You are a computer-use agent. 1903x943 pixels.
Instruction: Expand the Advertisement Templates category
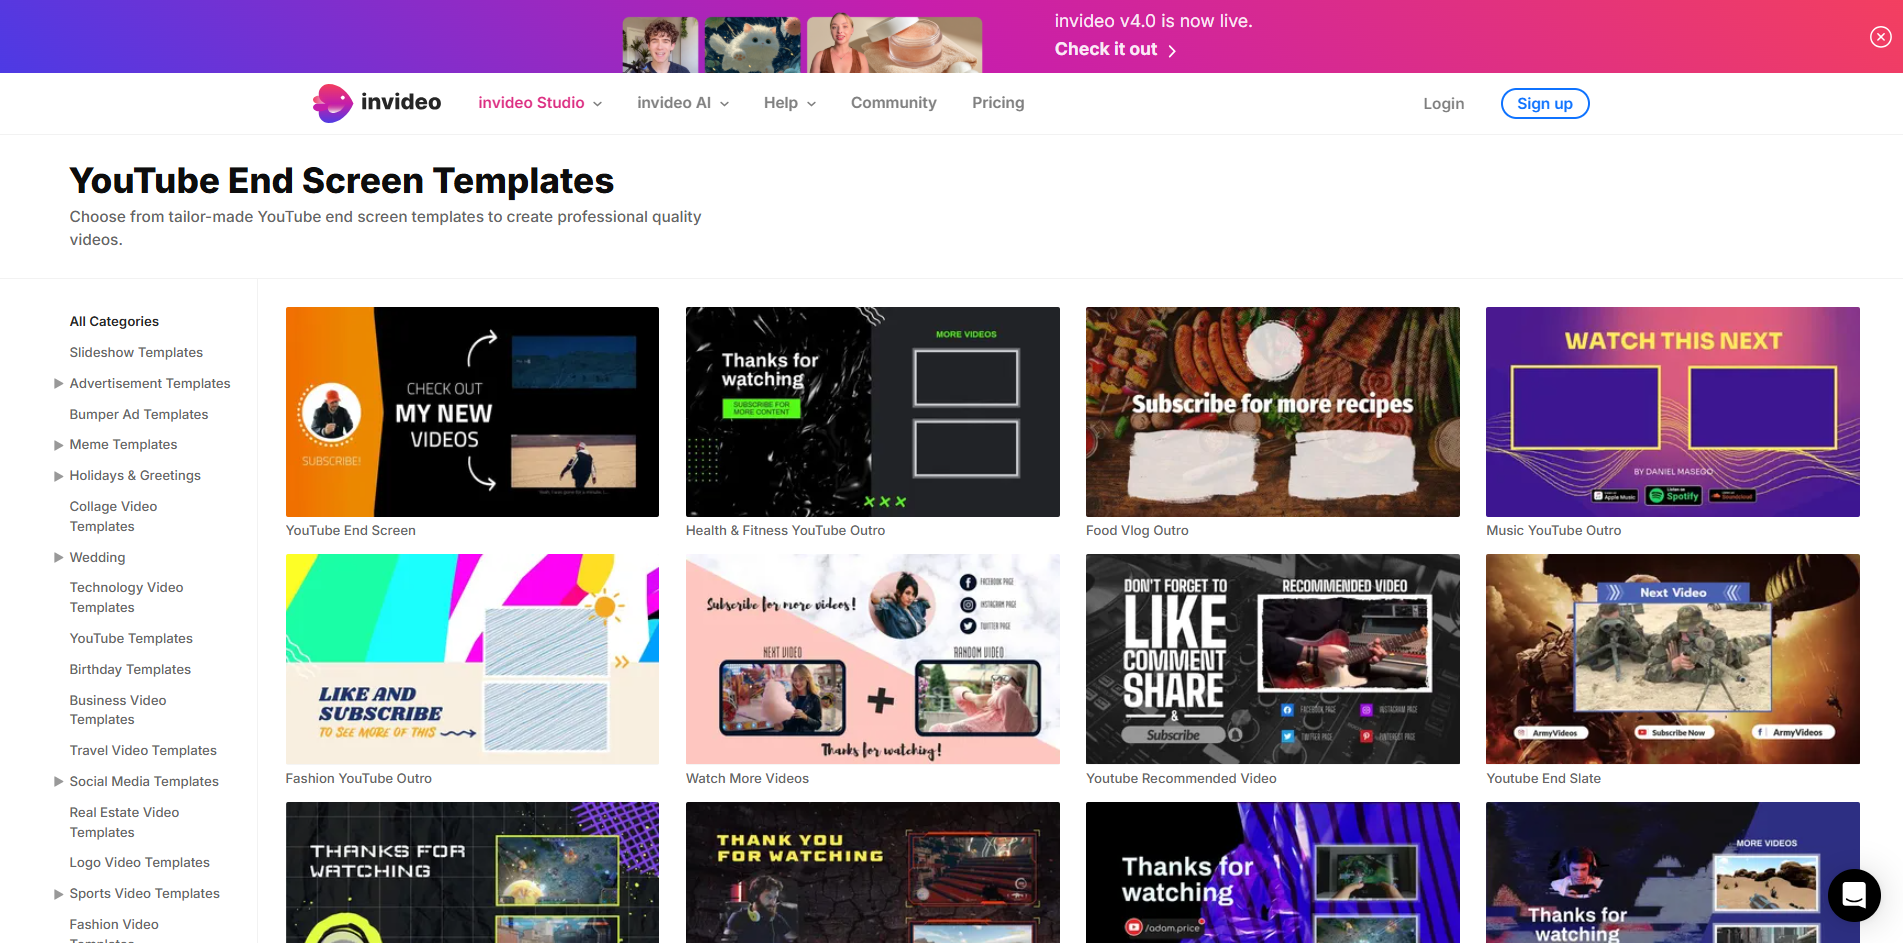[58, 383]
